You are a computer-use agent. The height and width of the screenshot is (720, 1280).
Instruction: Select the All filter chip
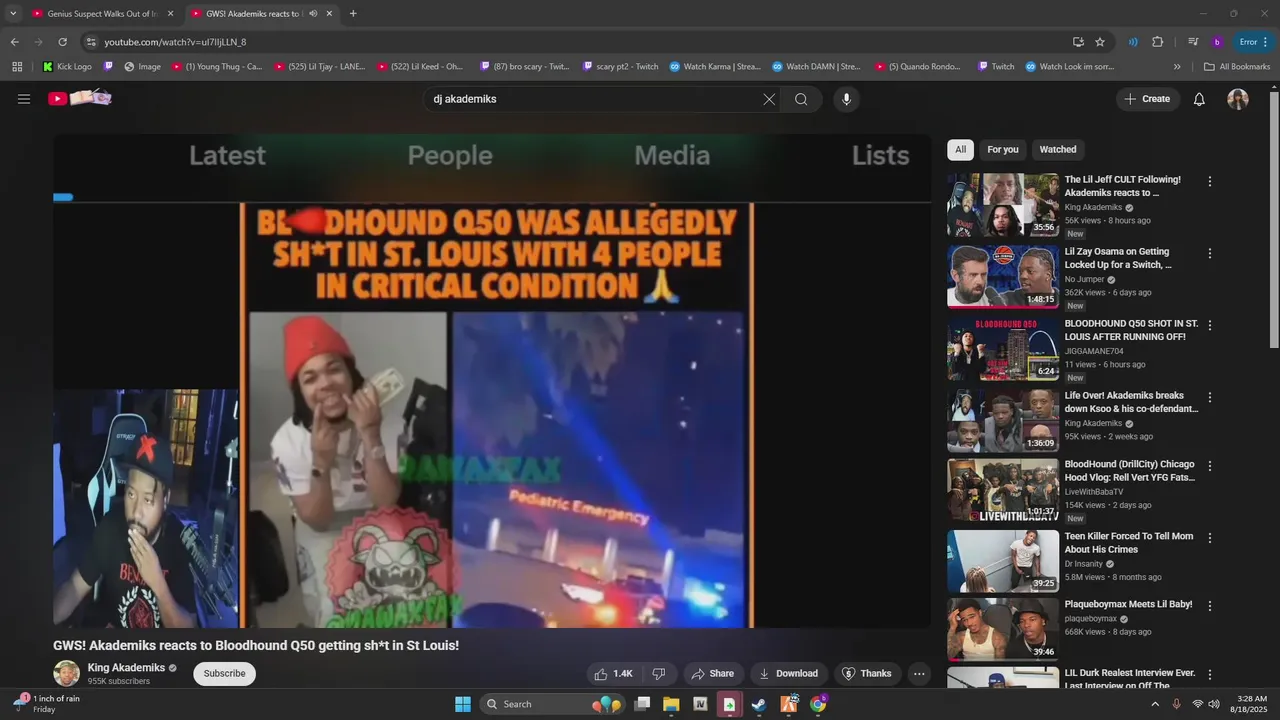click(x=960, y=150)
